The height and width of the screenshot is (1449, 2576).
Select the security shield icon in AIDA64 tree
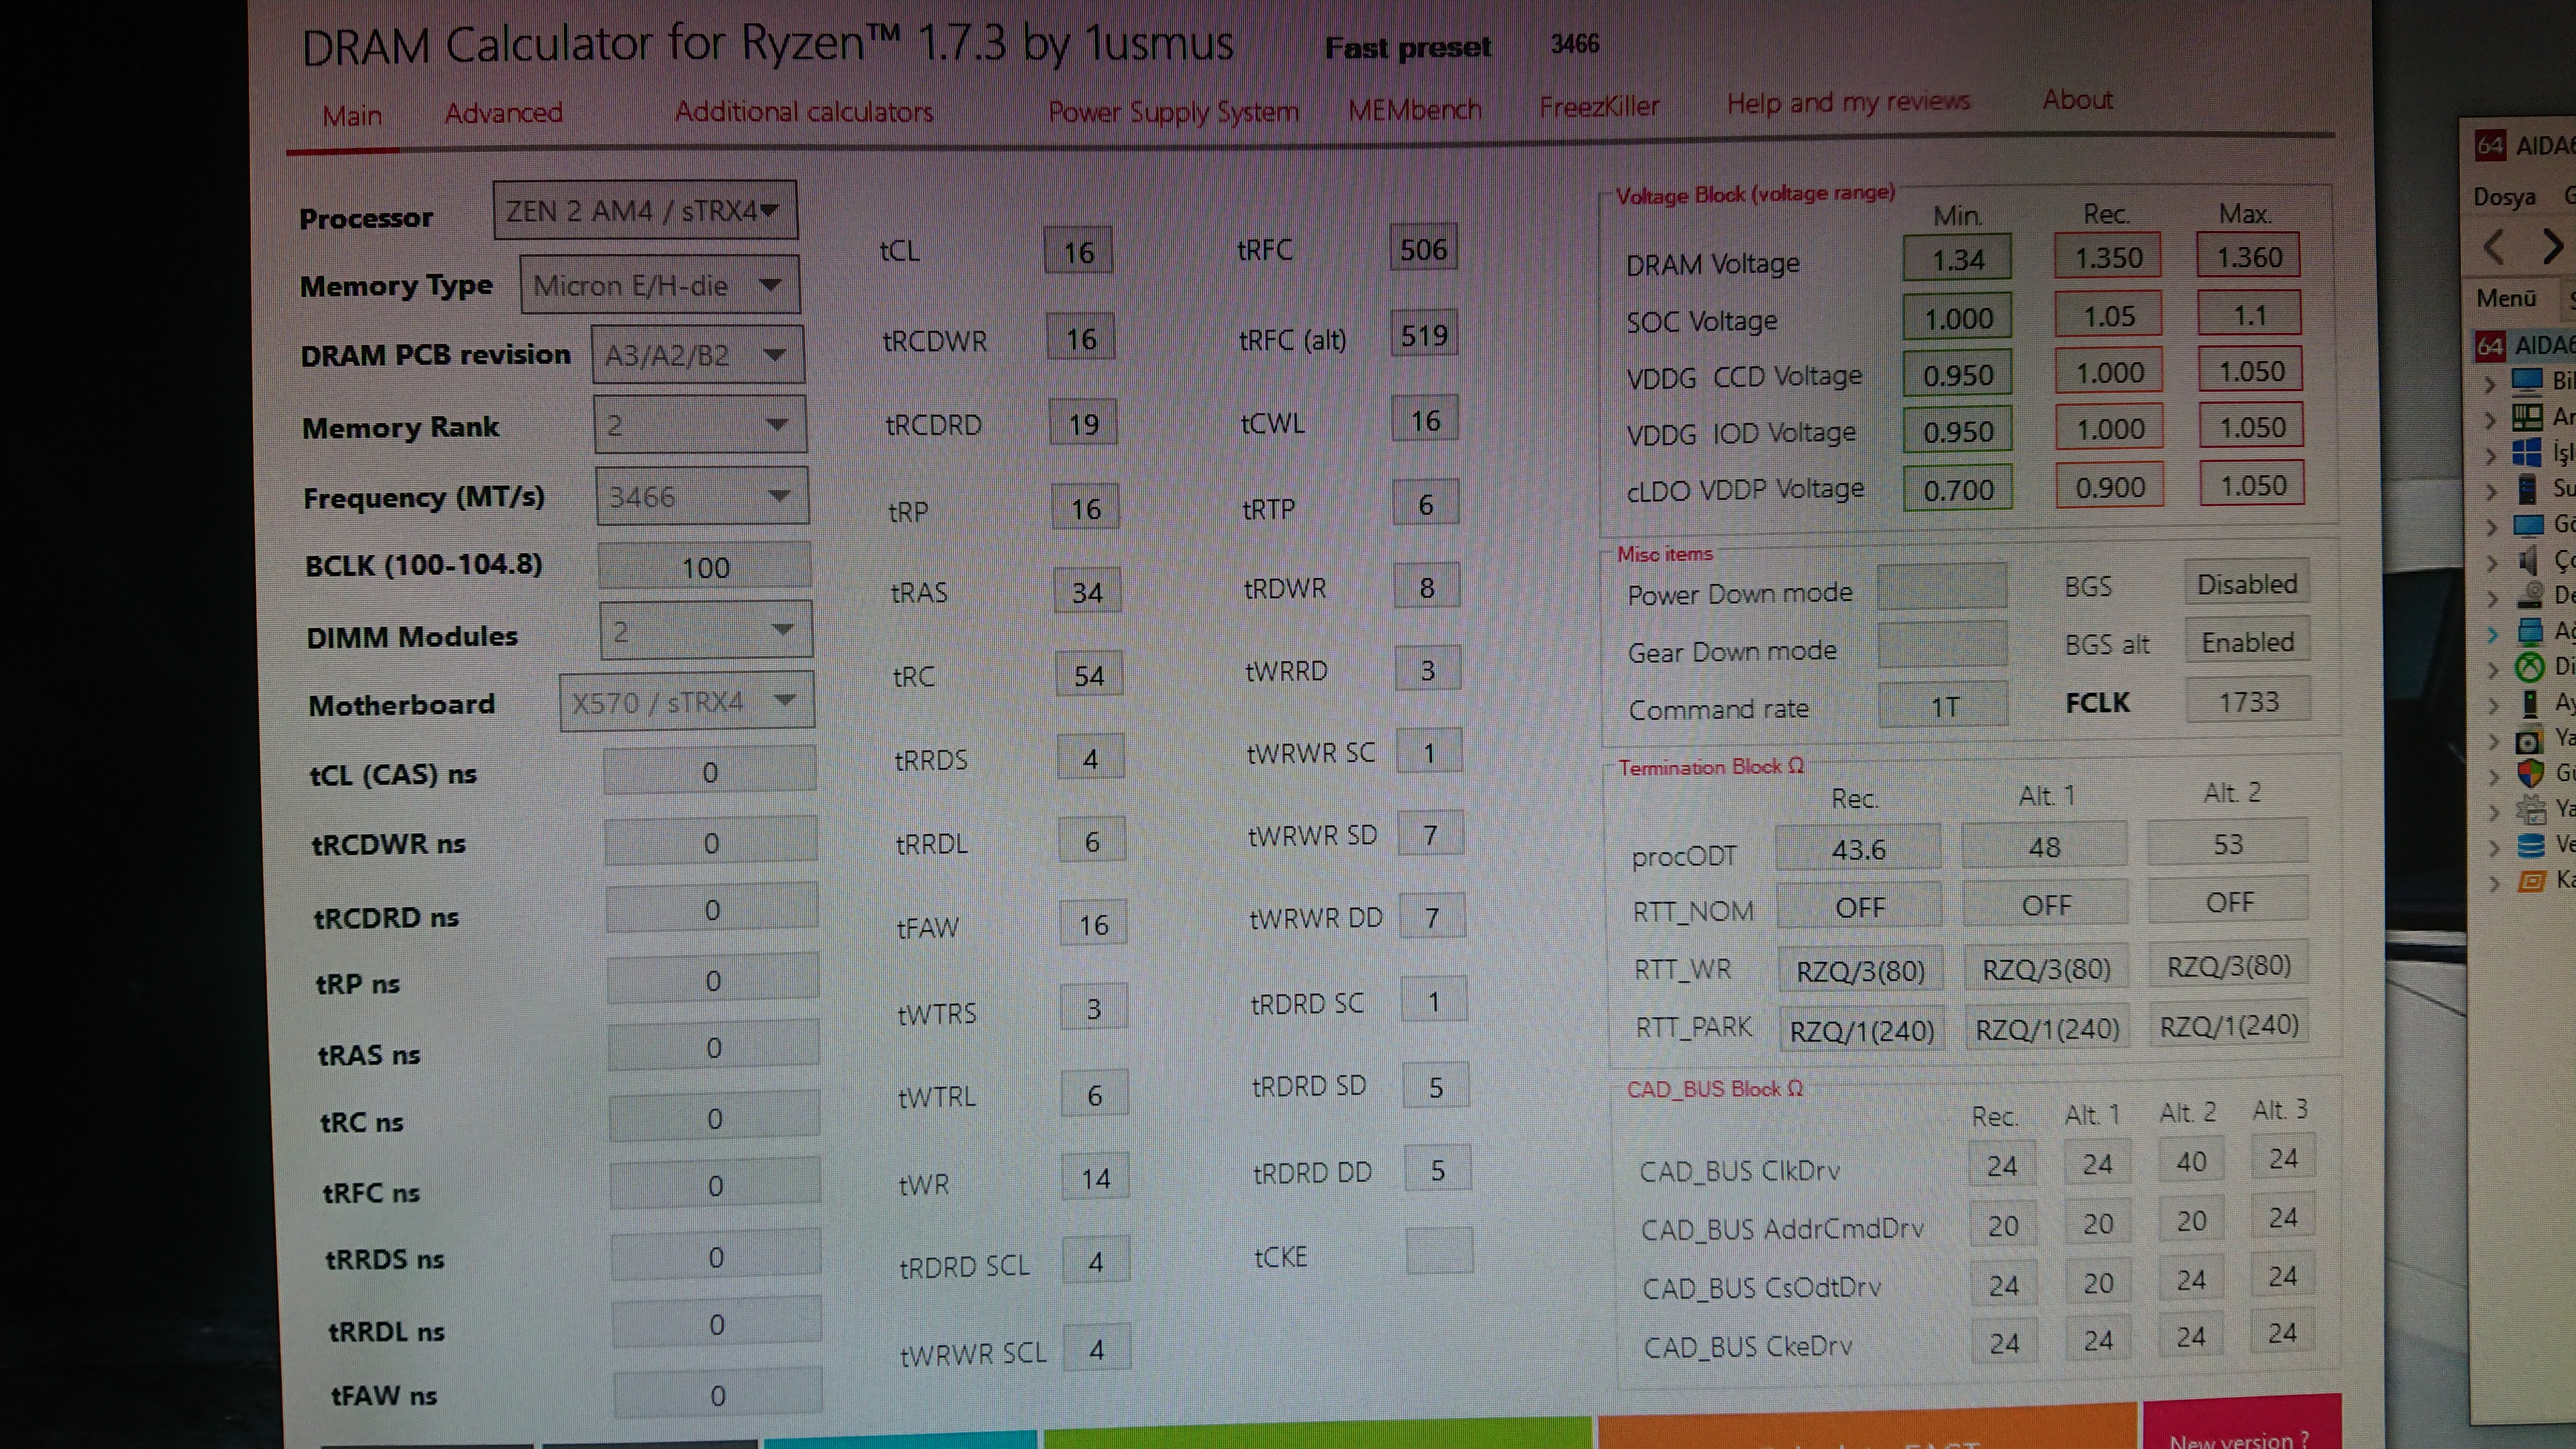click(x=2530, y=774)
